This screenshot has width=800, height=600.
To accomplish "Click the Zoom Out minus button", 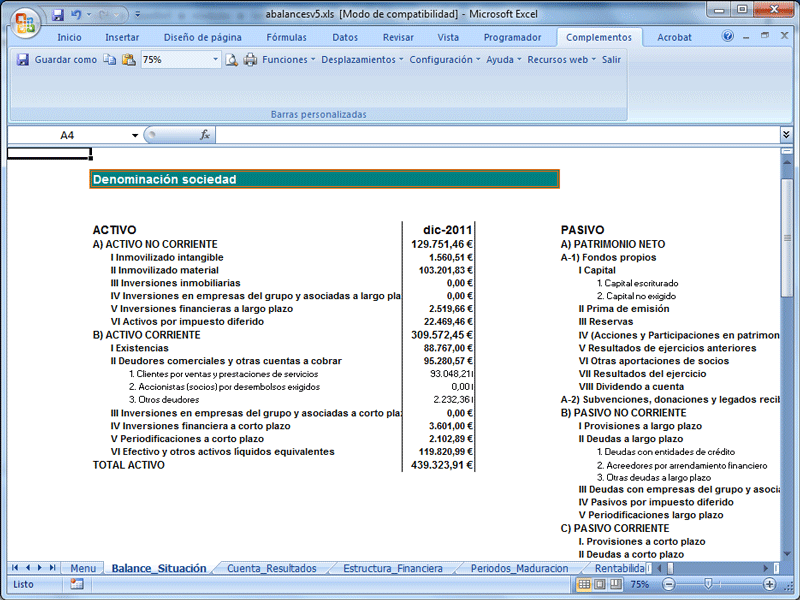I will 668,584.
